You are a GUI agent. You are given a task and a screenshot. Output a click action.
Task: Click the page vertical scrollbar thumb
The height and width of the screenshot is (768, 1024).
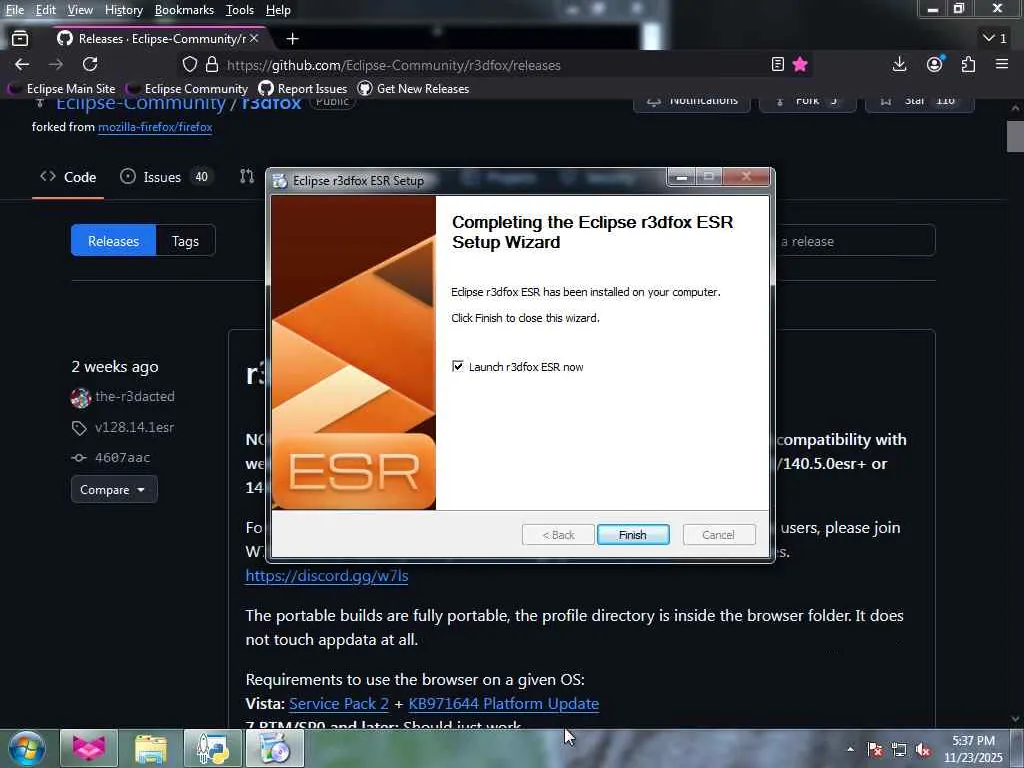point(1016,136)
